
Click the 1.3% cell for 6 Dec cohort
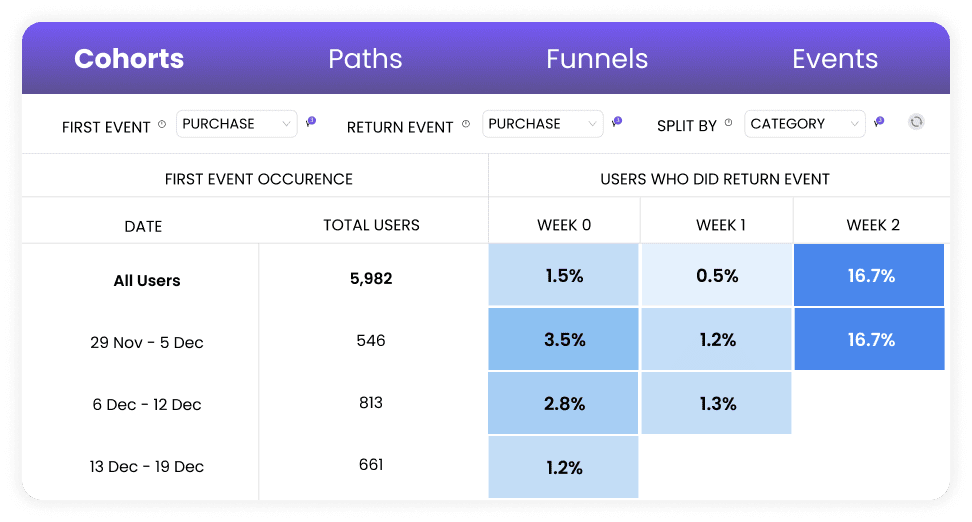pyautogui.click(x=717, y=403)
